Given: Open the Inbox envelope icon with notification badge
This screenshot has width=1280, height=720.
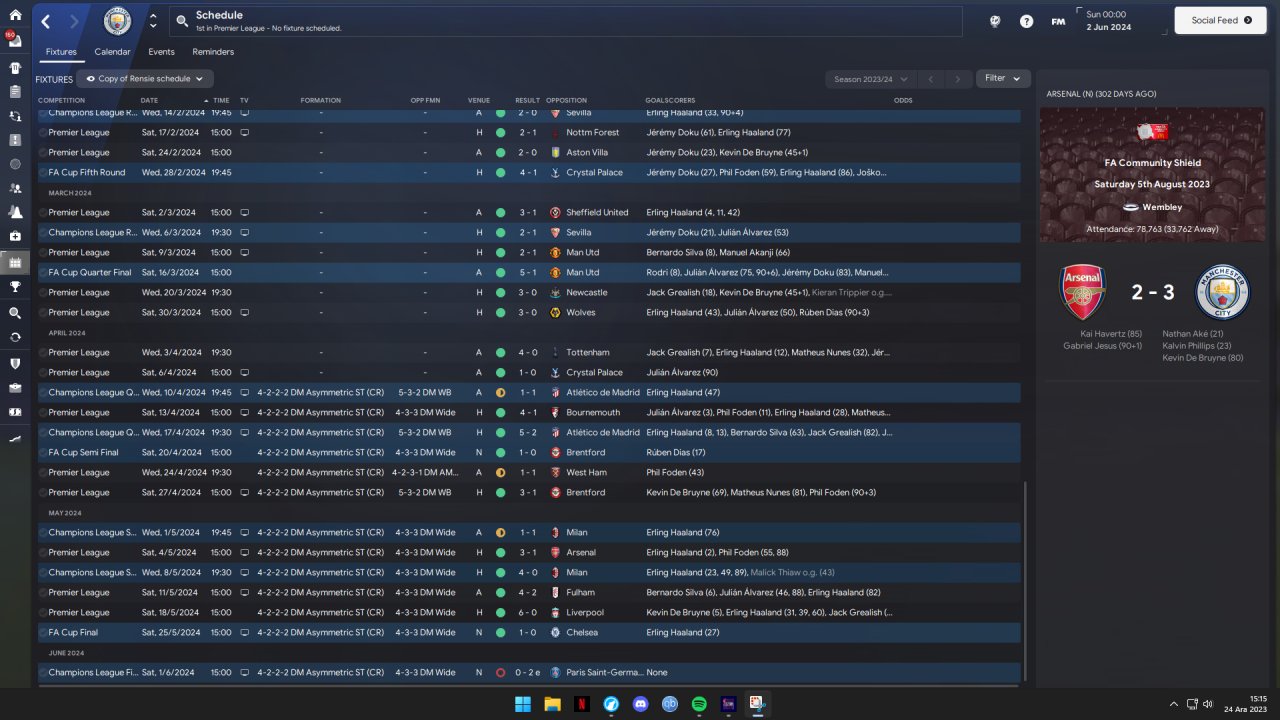Looking at the screenshot, I should coord(15,41).
